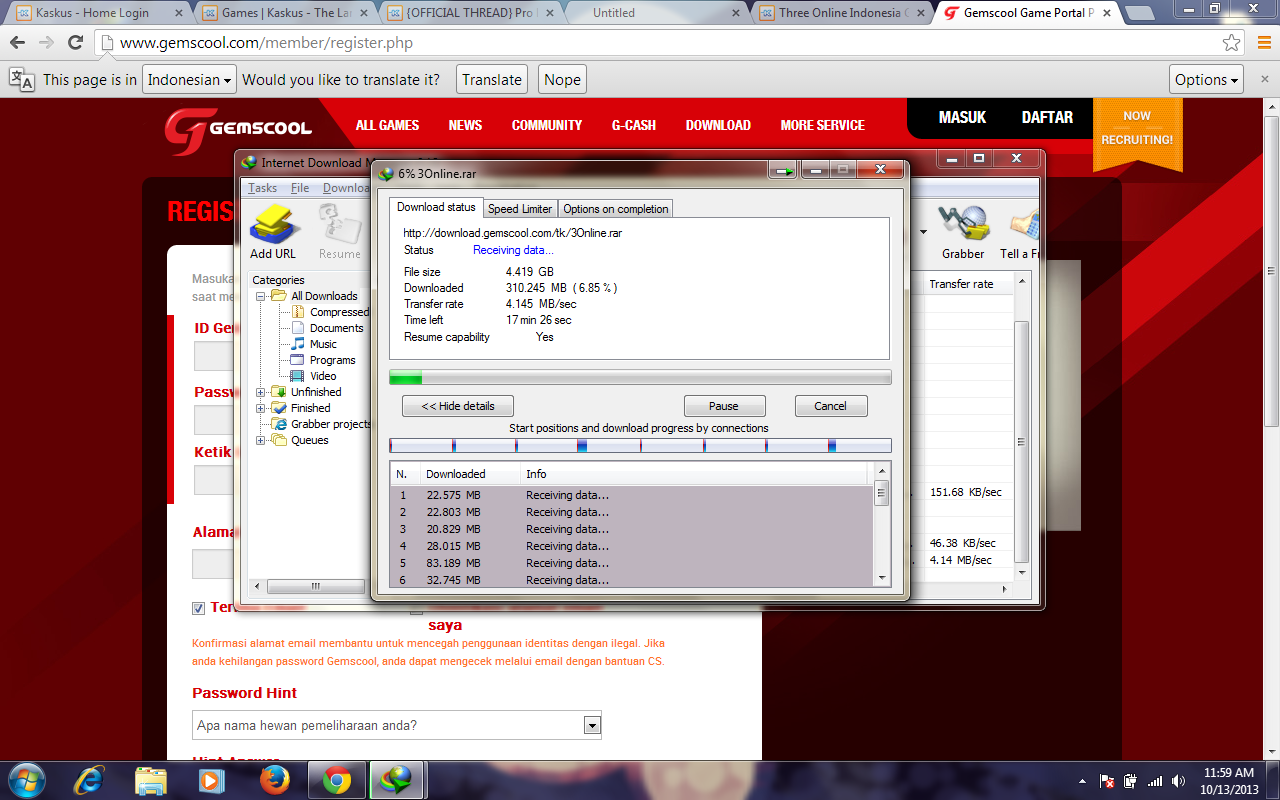Click the Tell a Friend toolbar icon
This screenshot has height=800, width=1280.
pyautogui.click(x=1024, y=224)
